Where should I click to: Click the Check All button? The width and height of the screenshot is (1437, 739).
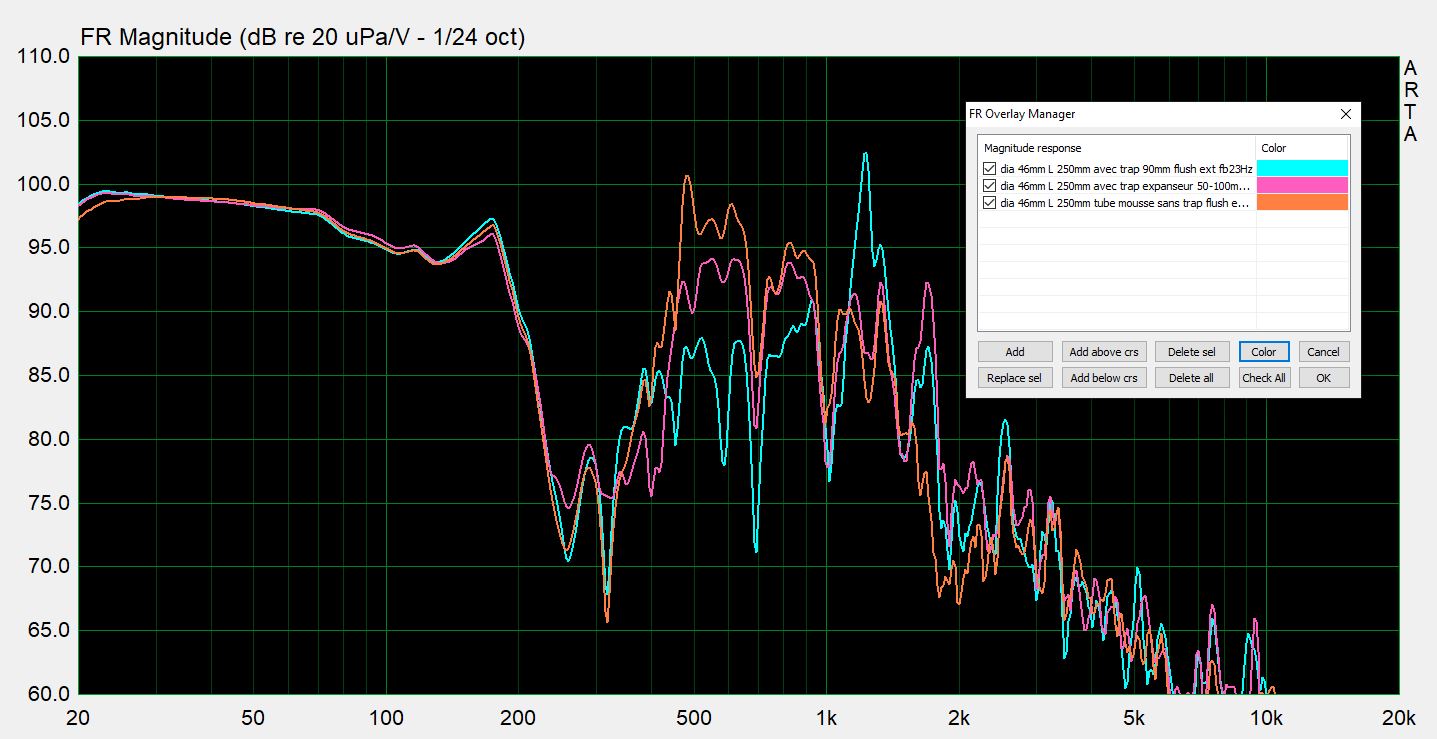(x=1264, y=378)
